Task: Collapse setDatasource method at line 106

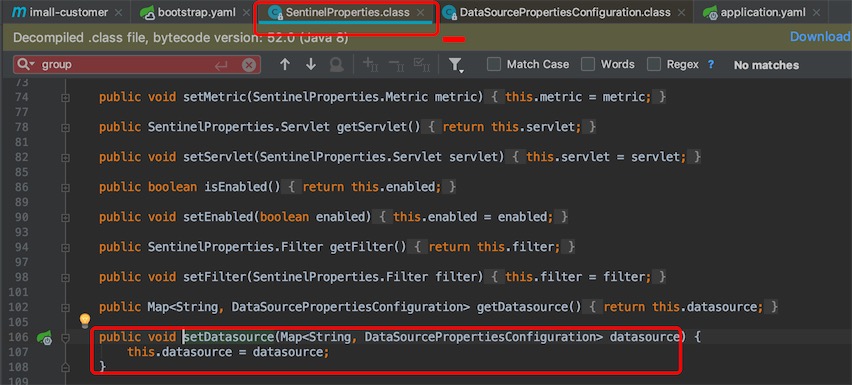Action: click(x=66, y=338)
